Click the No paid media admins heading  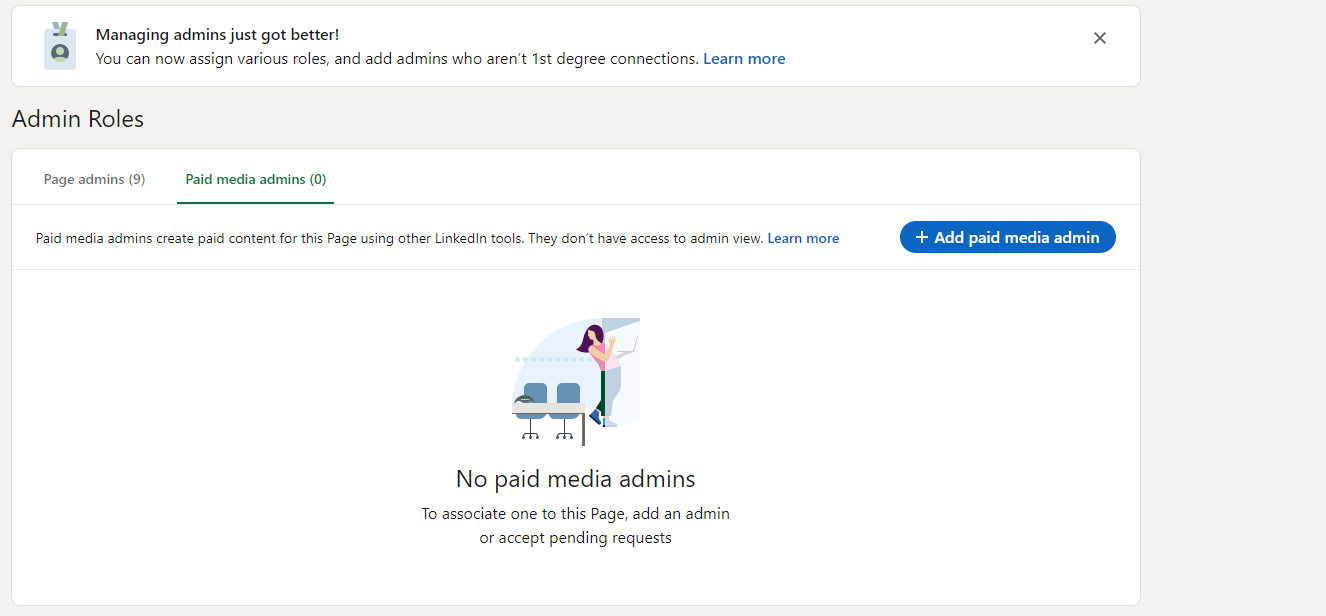click(576, 479)
